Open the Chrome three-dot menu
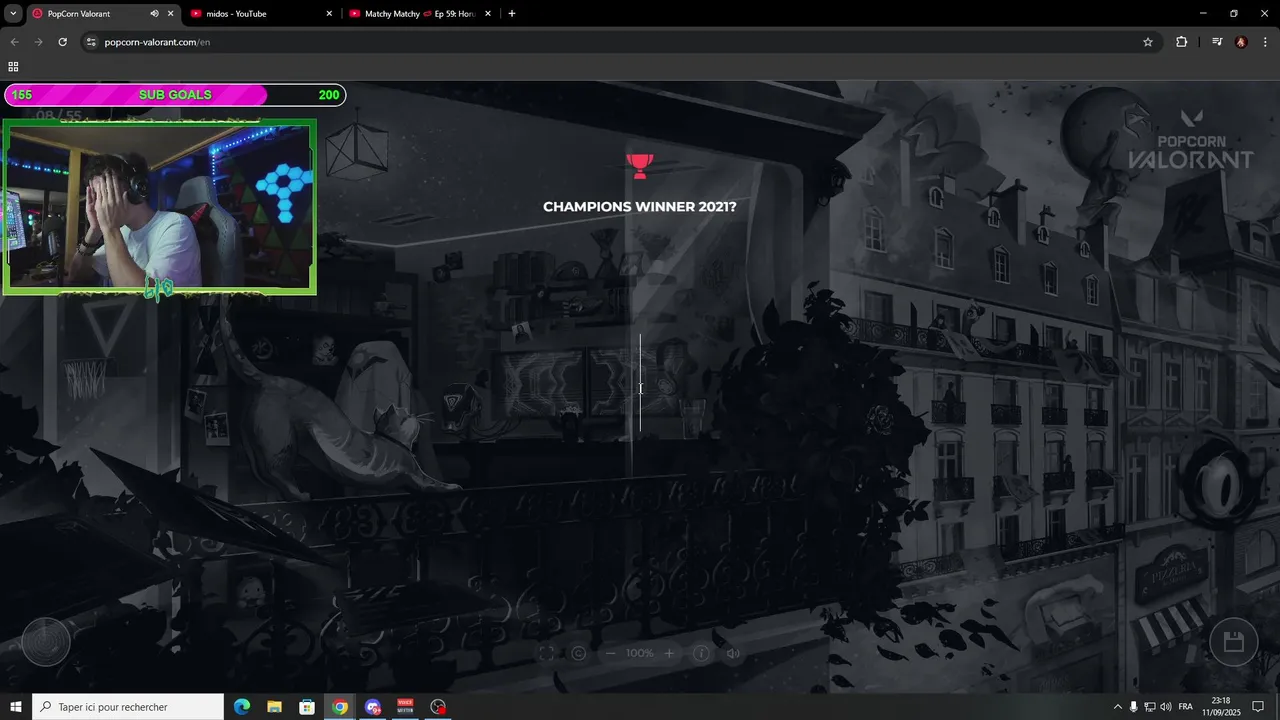 pos(1266,42)
